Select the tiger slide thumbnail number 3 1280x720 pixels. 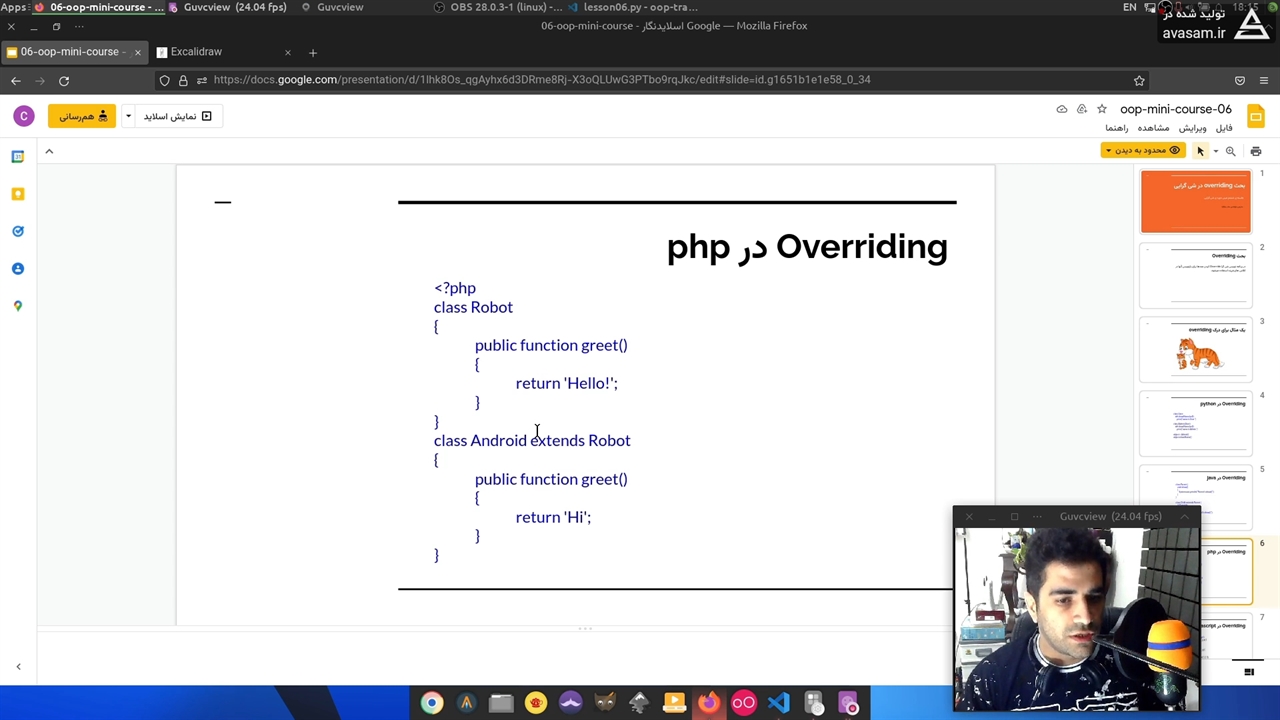point(1196,350)
